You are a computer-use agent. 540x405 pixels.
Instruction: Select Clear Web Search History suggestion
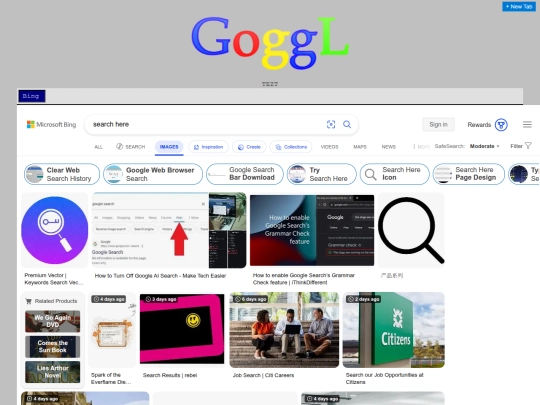click(x=62, y=174)
